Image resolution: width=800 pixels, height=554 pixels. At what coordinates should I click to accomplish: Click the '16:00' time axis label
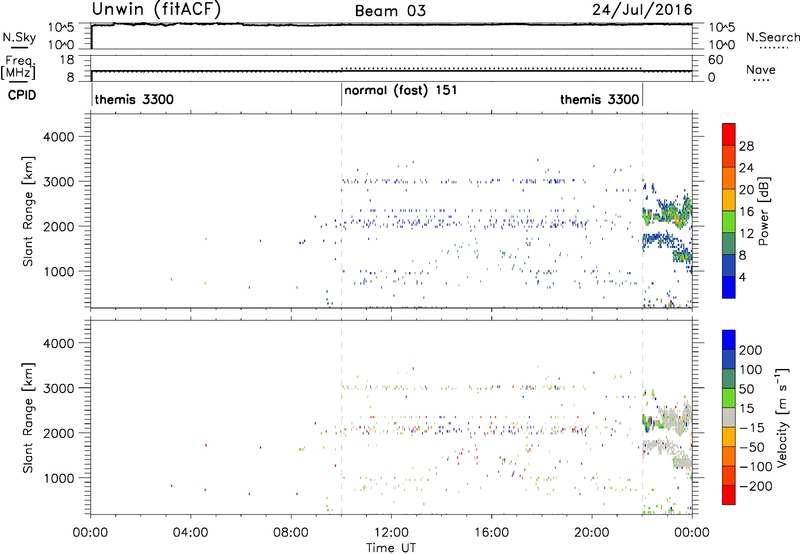click(491, 533)
